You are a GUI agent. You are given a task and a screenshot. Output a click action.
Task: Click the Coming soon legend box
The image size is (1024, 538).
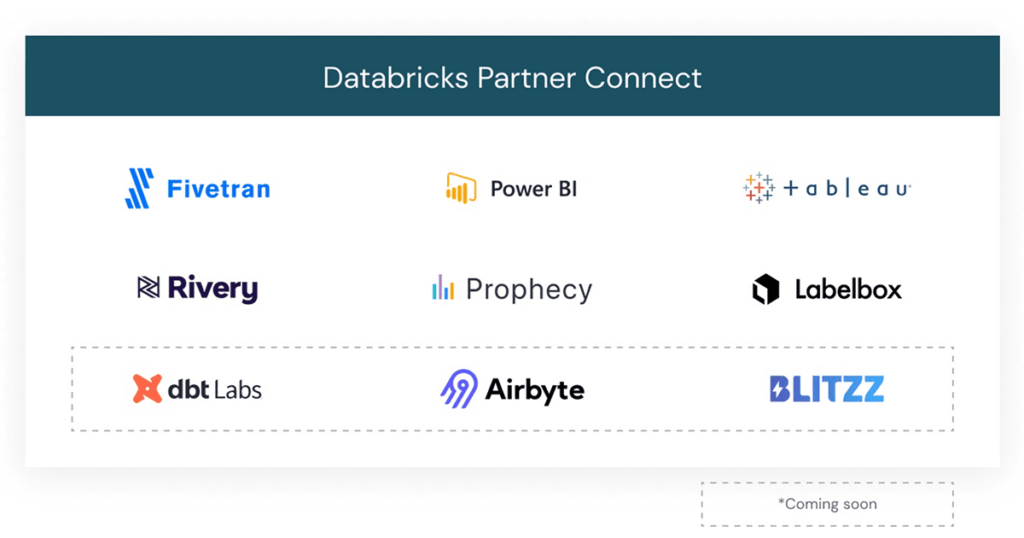[827, 504]
